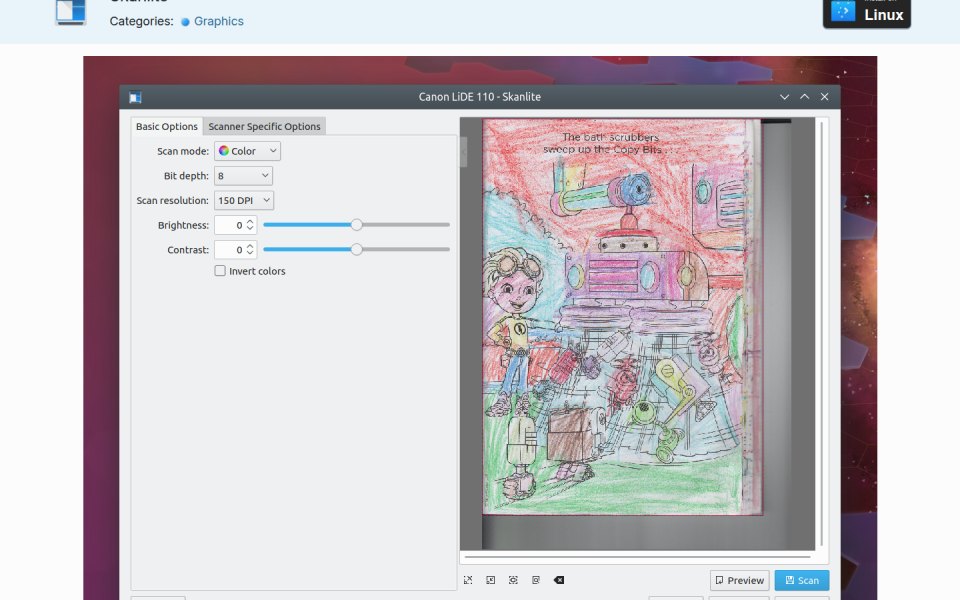Open the Scan resolution 150 DPI dropdown
This screenshot has height=600, width=960.
(x=244, y=200)
